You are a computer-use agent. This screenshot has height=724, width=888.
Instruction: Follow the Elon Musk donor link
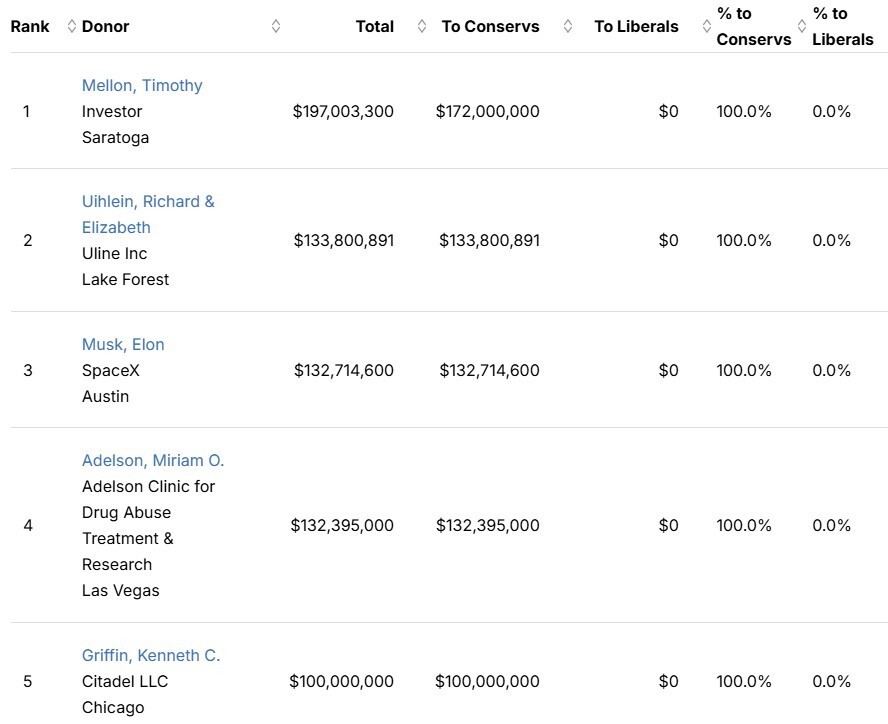[123, 345]
